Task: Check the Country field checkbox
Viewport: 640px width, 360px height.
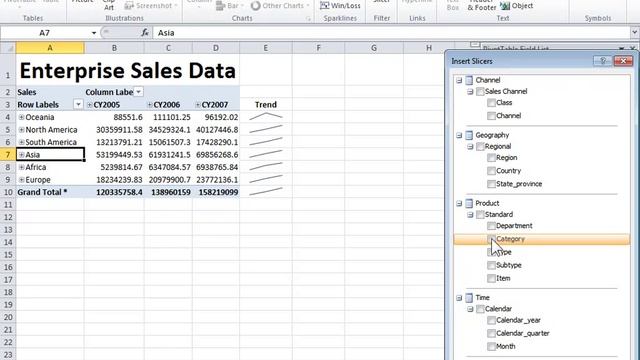Action: coord(491,171)
